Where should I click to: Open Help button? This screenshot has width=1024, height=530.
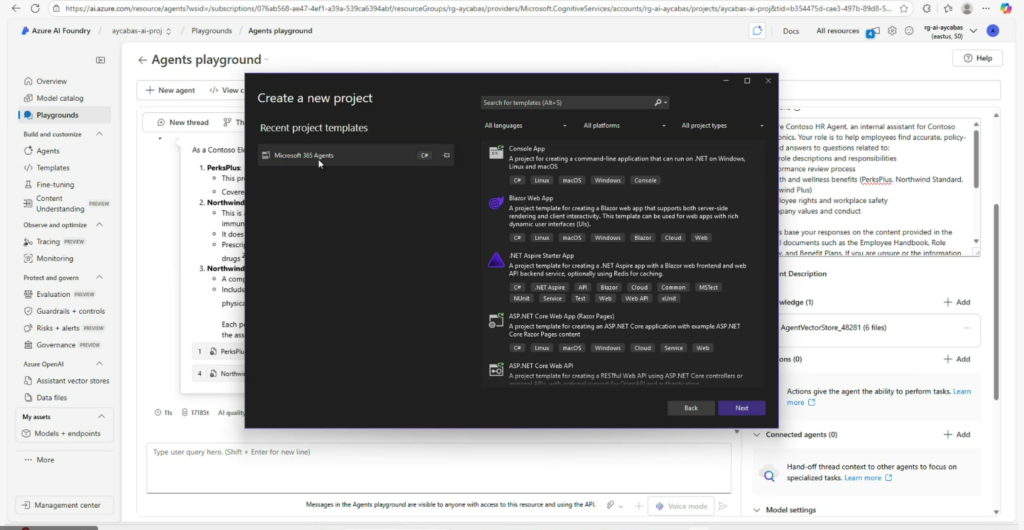tap(978, 58)
